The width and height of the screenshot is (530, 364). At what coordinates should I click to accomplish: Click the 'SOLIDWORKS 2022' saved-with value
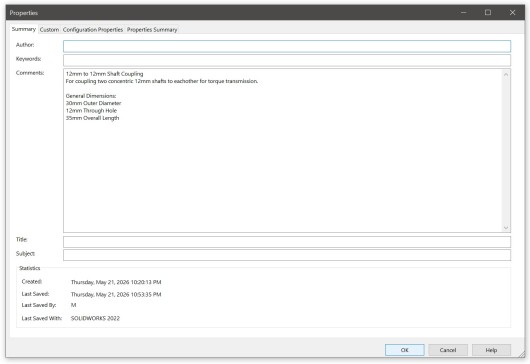coord(95,318)
